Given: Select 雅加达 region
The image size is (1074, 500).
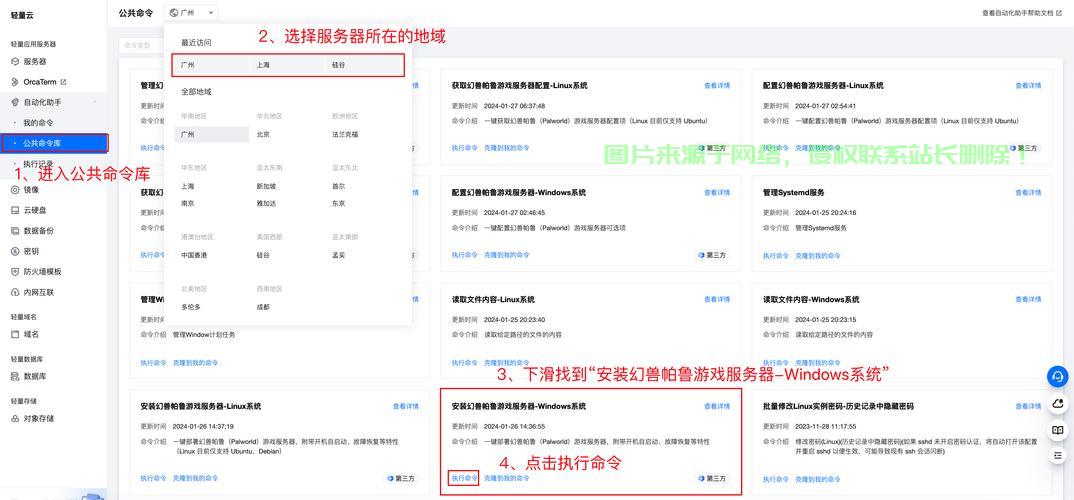Looking at the screenshot, I should [x=266, y=203].
